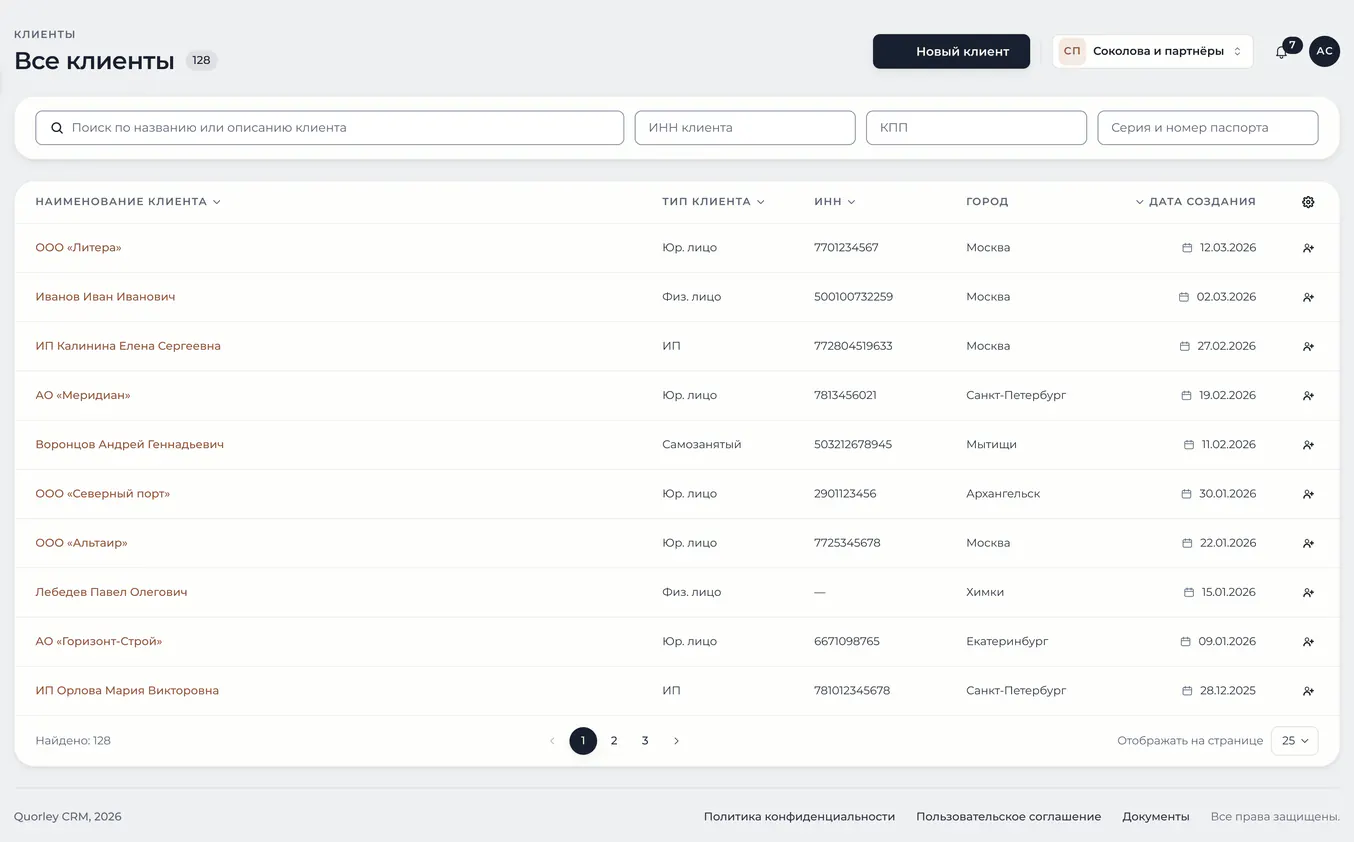Viewport: 1354px width, 842px height.
Task: Focus the КПП filter field
Action: click(x=976, y=128)
